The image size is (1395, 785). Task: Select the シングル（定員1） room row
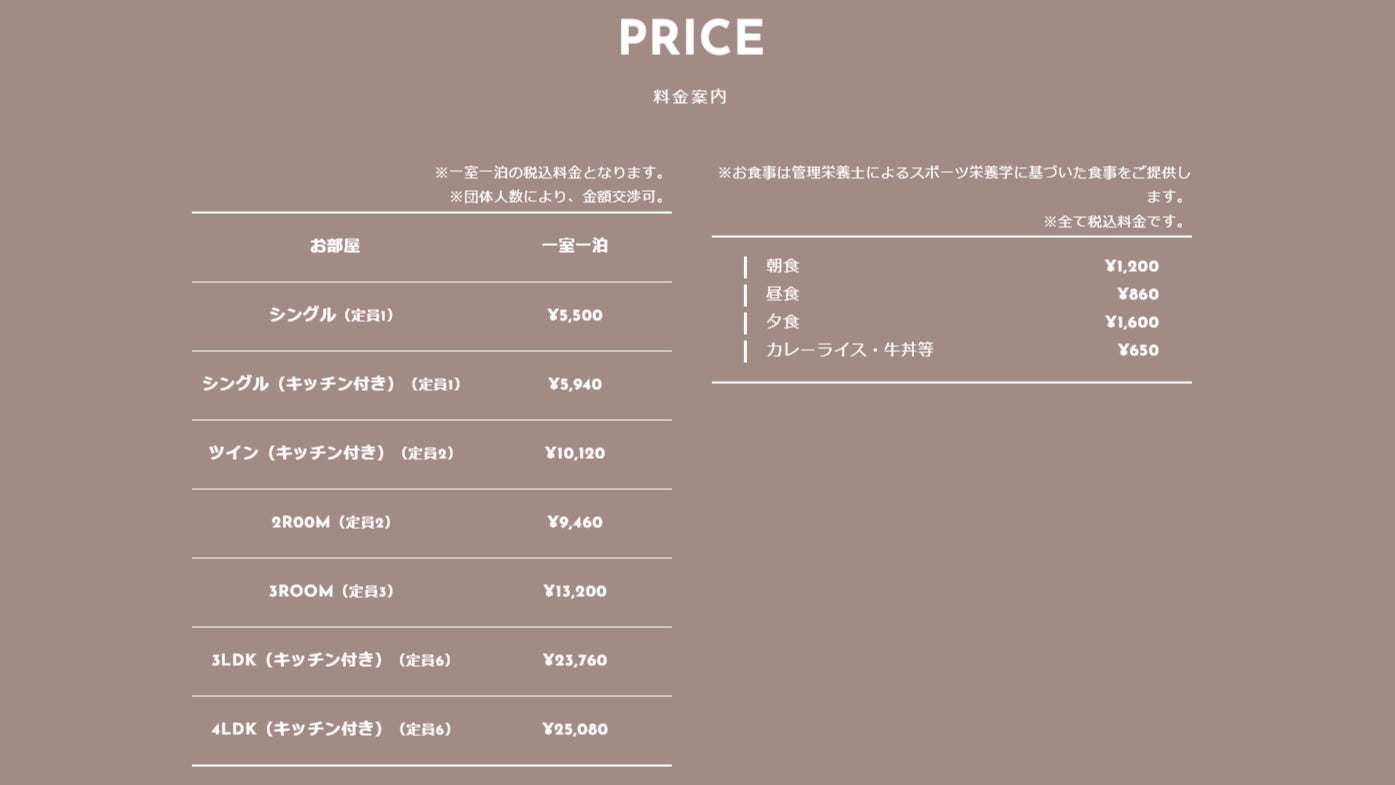pos(331,315)
